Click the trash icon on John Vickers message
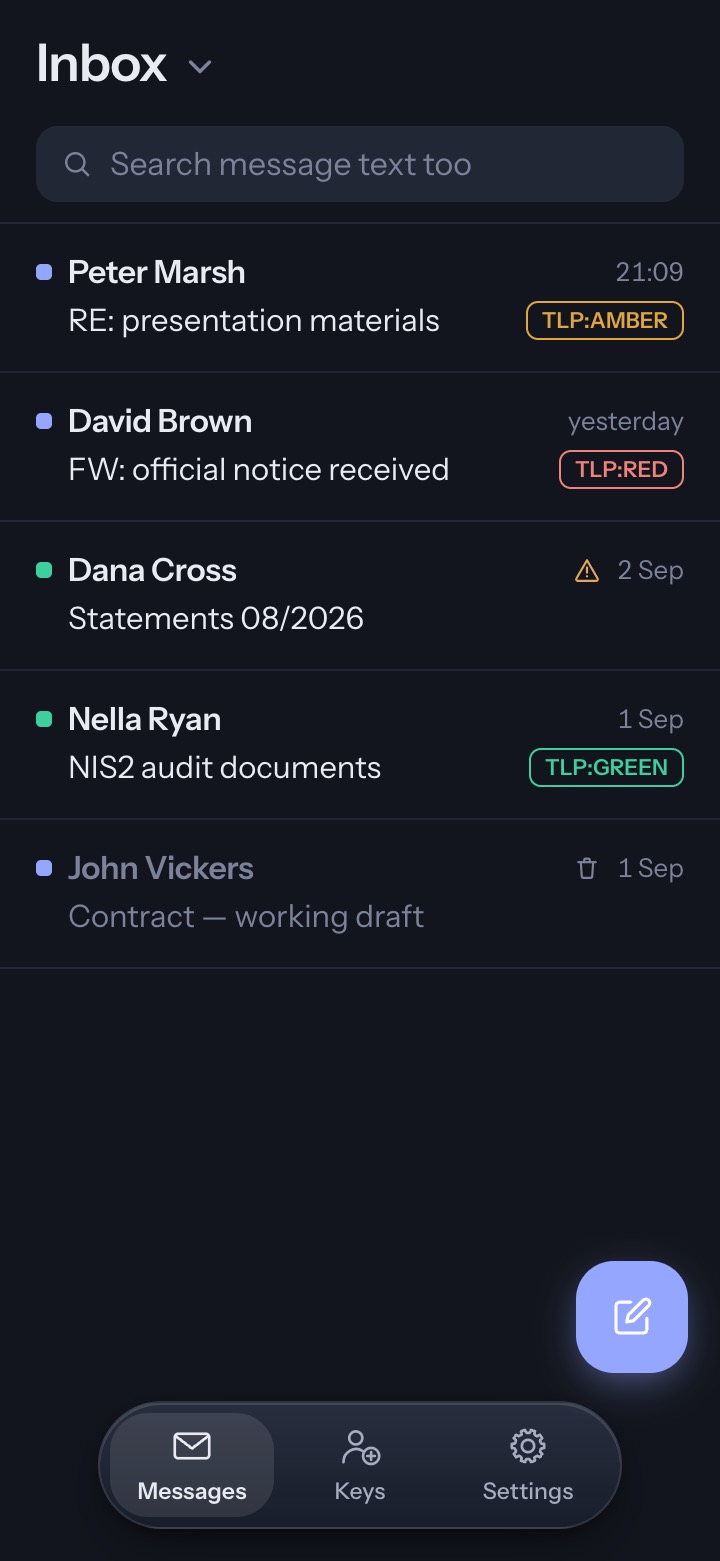Screen dimensions: 720x1561 point(587,869)
